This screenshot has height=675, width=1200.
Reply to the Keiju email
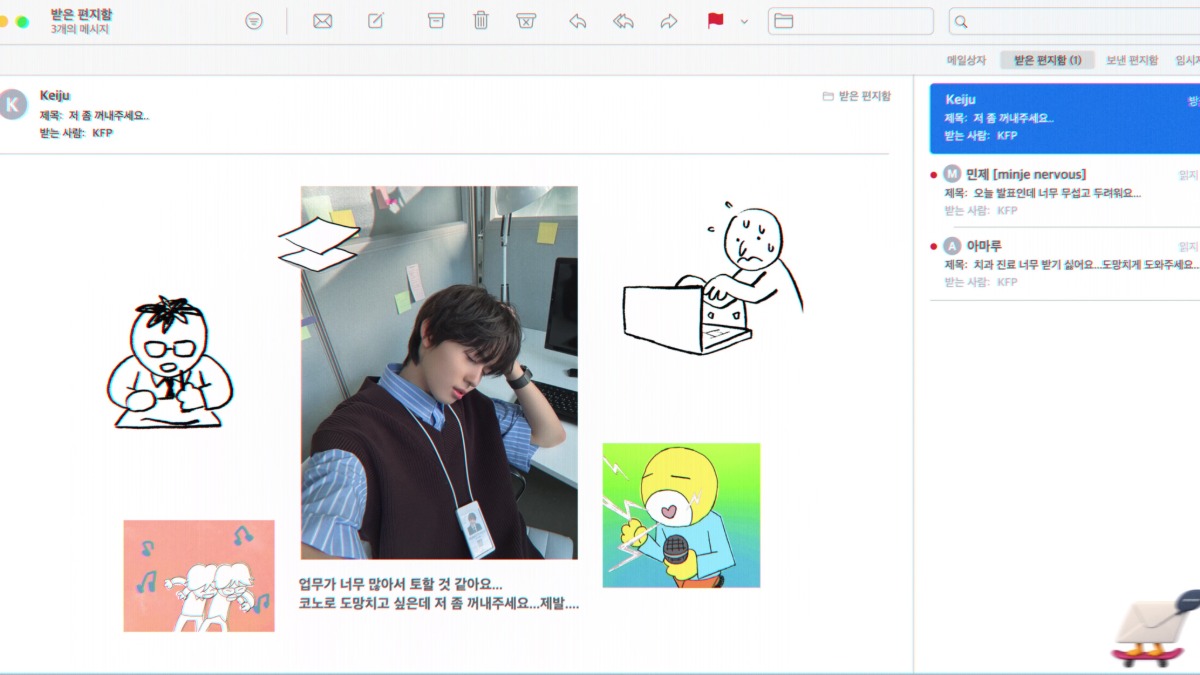(577, 21)
